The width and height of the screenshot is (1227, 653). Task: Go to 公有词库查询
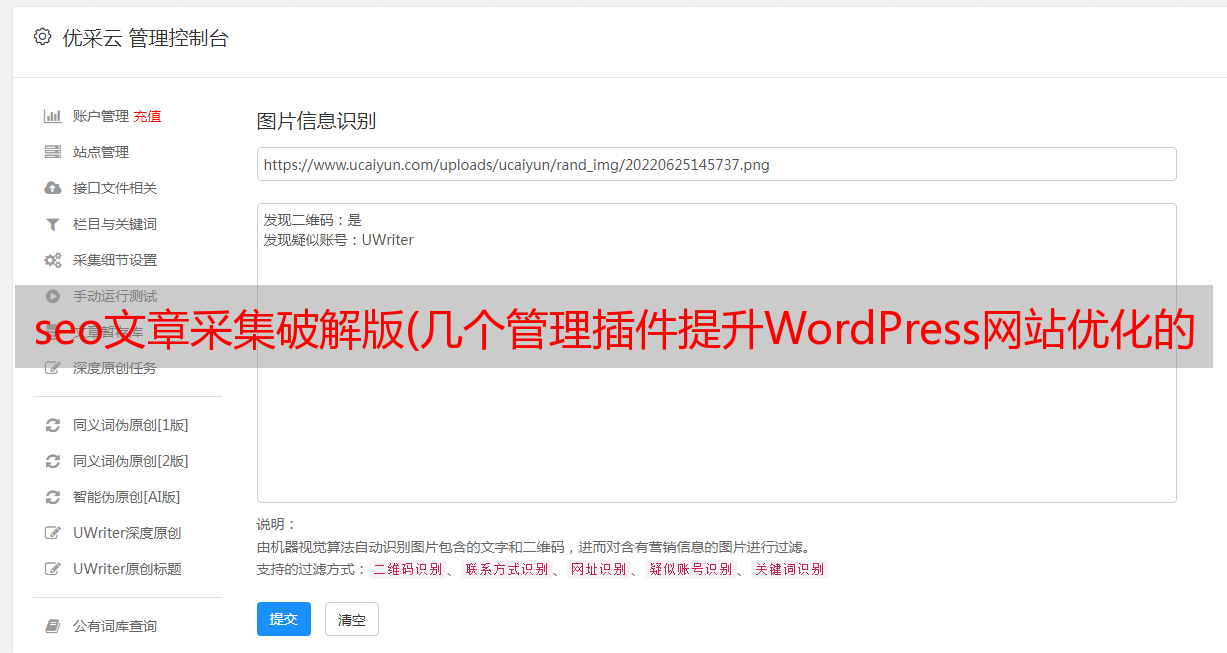[x=115, y=626]
